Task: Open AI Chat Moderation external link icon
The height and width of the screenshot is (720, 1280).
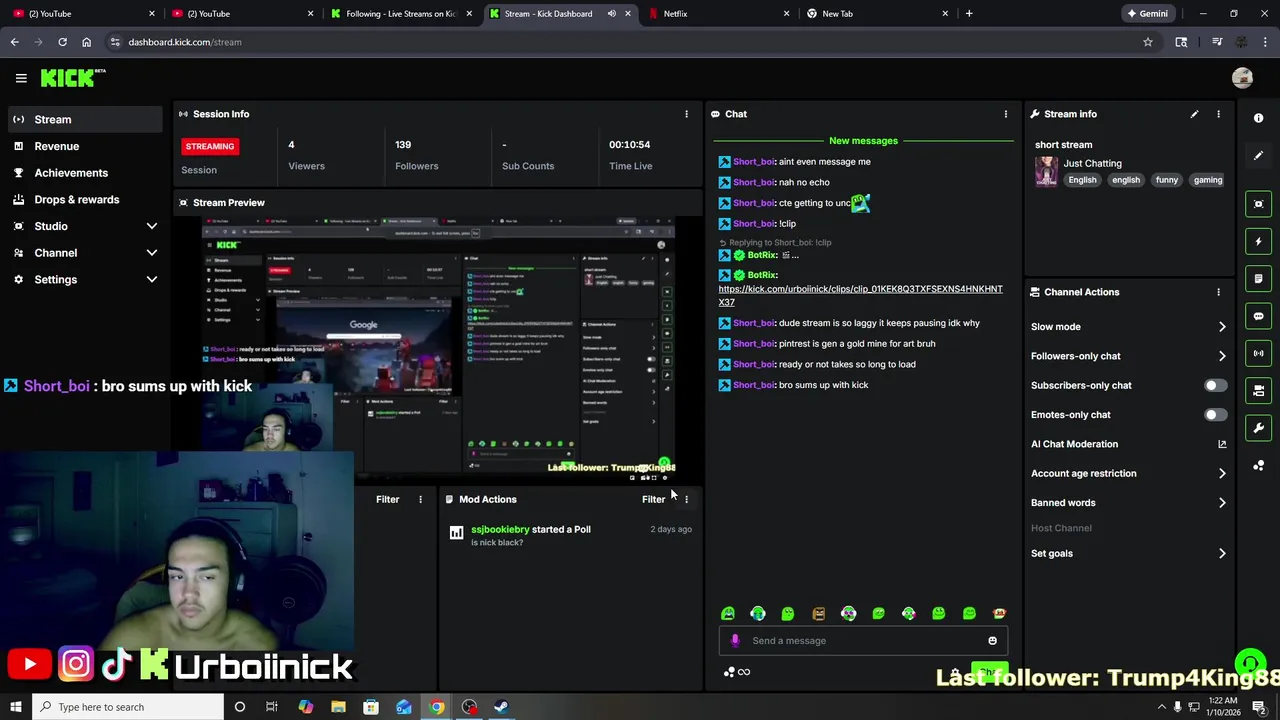Action: coord(1222,444)
